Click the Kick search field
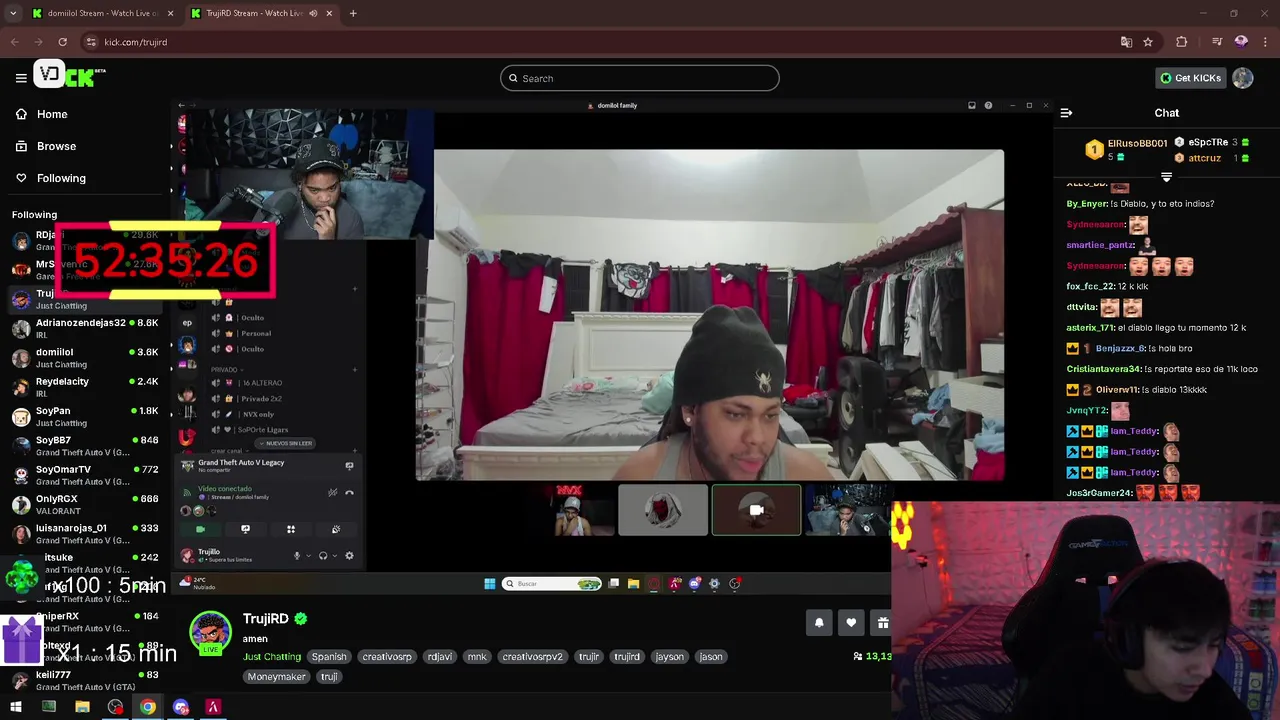 pyautogui.click(x=640, y=78)
